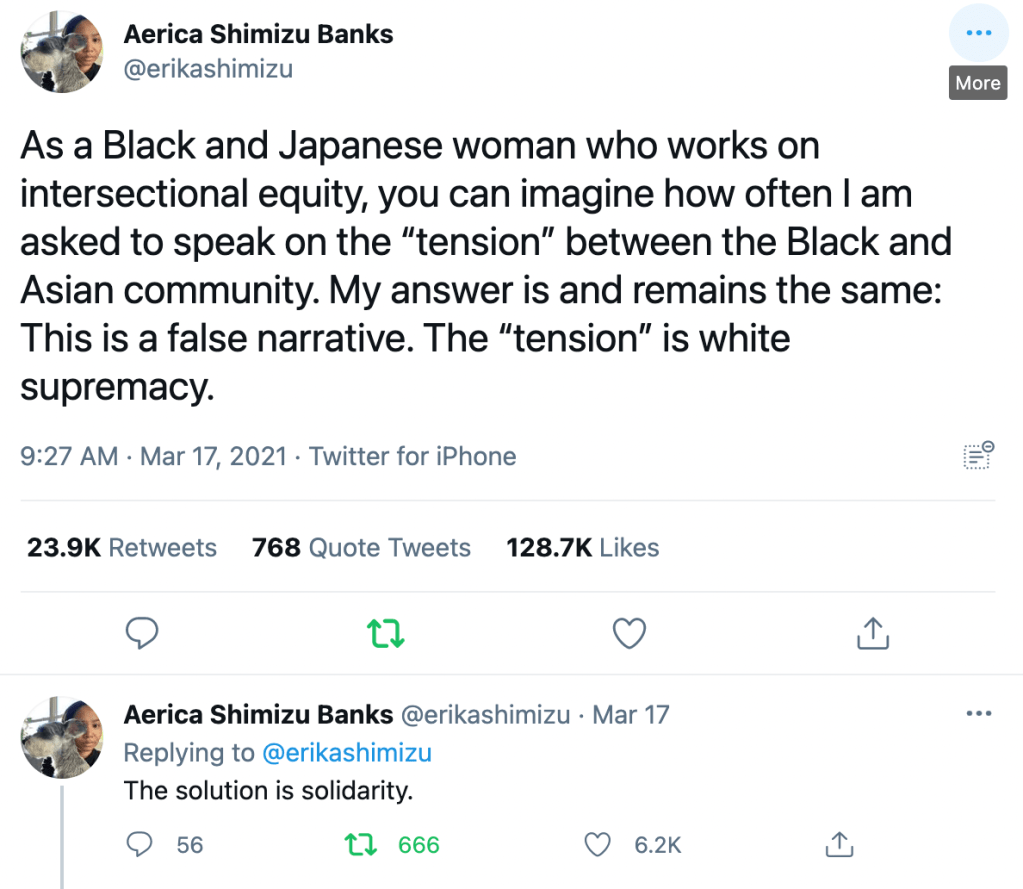Open Aerica Shimizu Banks' profile from main tweet name
This screenshot has height=889, width=1023.
pyautogui.click(x=258, y=33)
